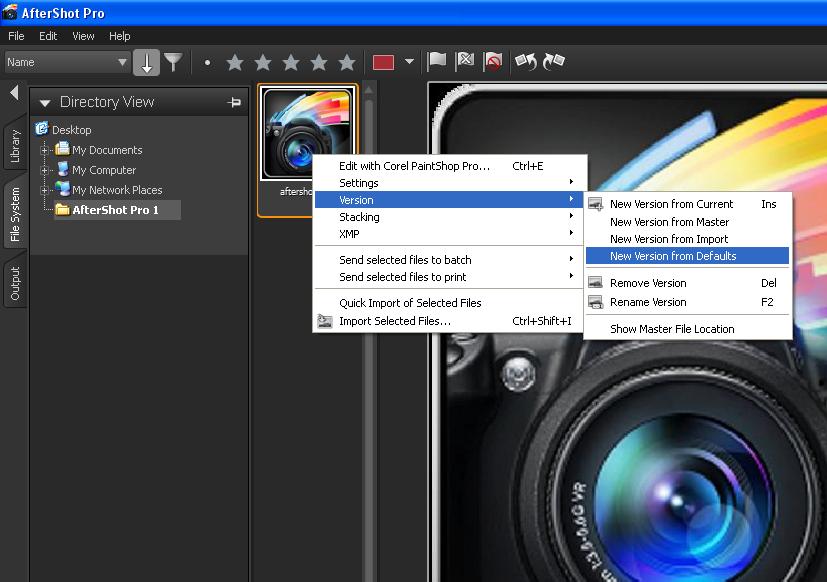The height and width of the screenshot is (582, 827).
Task: Set a five-star rating
Action: [347, 62]
